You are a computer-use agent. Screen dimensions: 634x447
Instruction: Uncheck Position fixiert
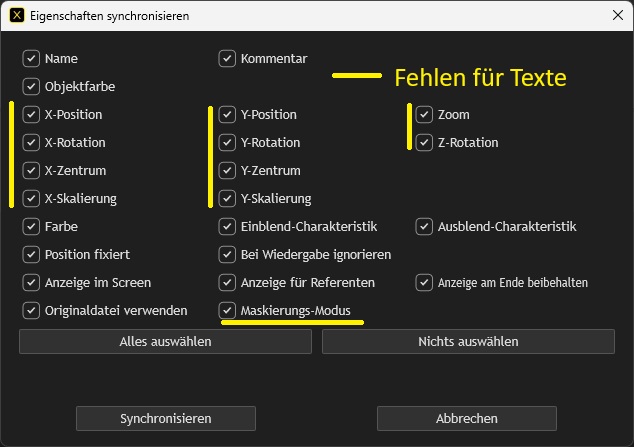[x=31, y=255]
